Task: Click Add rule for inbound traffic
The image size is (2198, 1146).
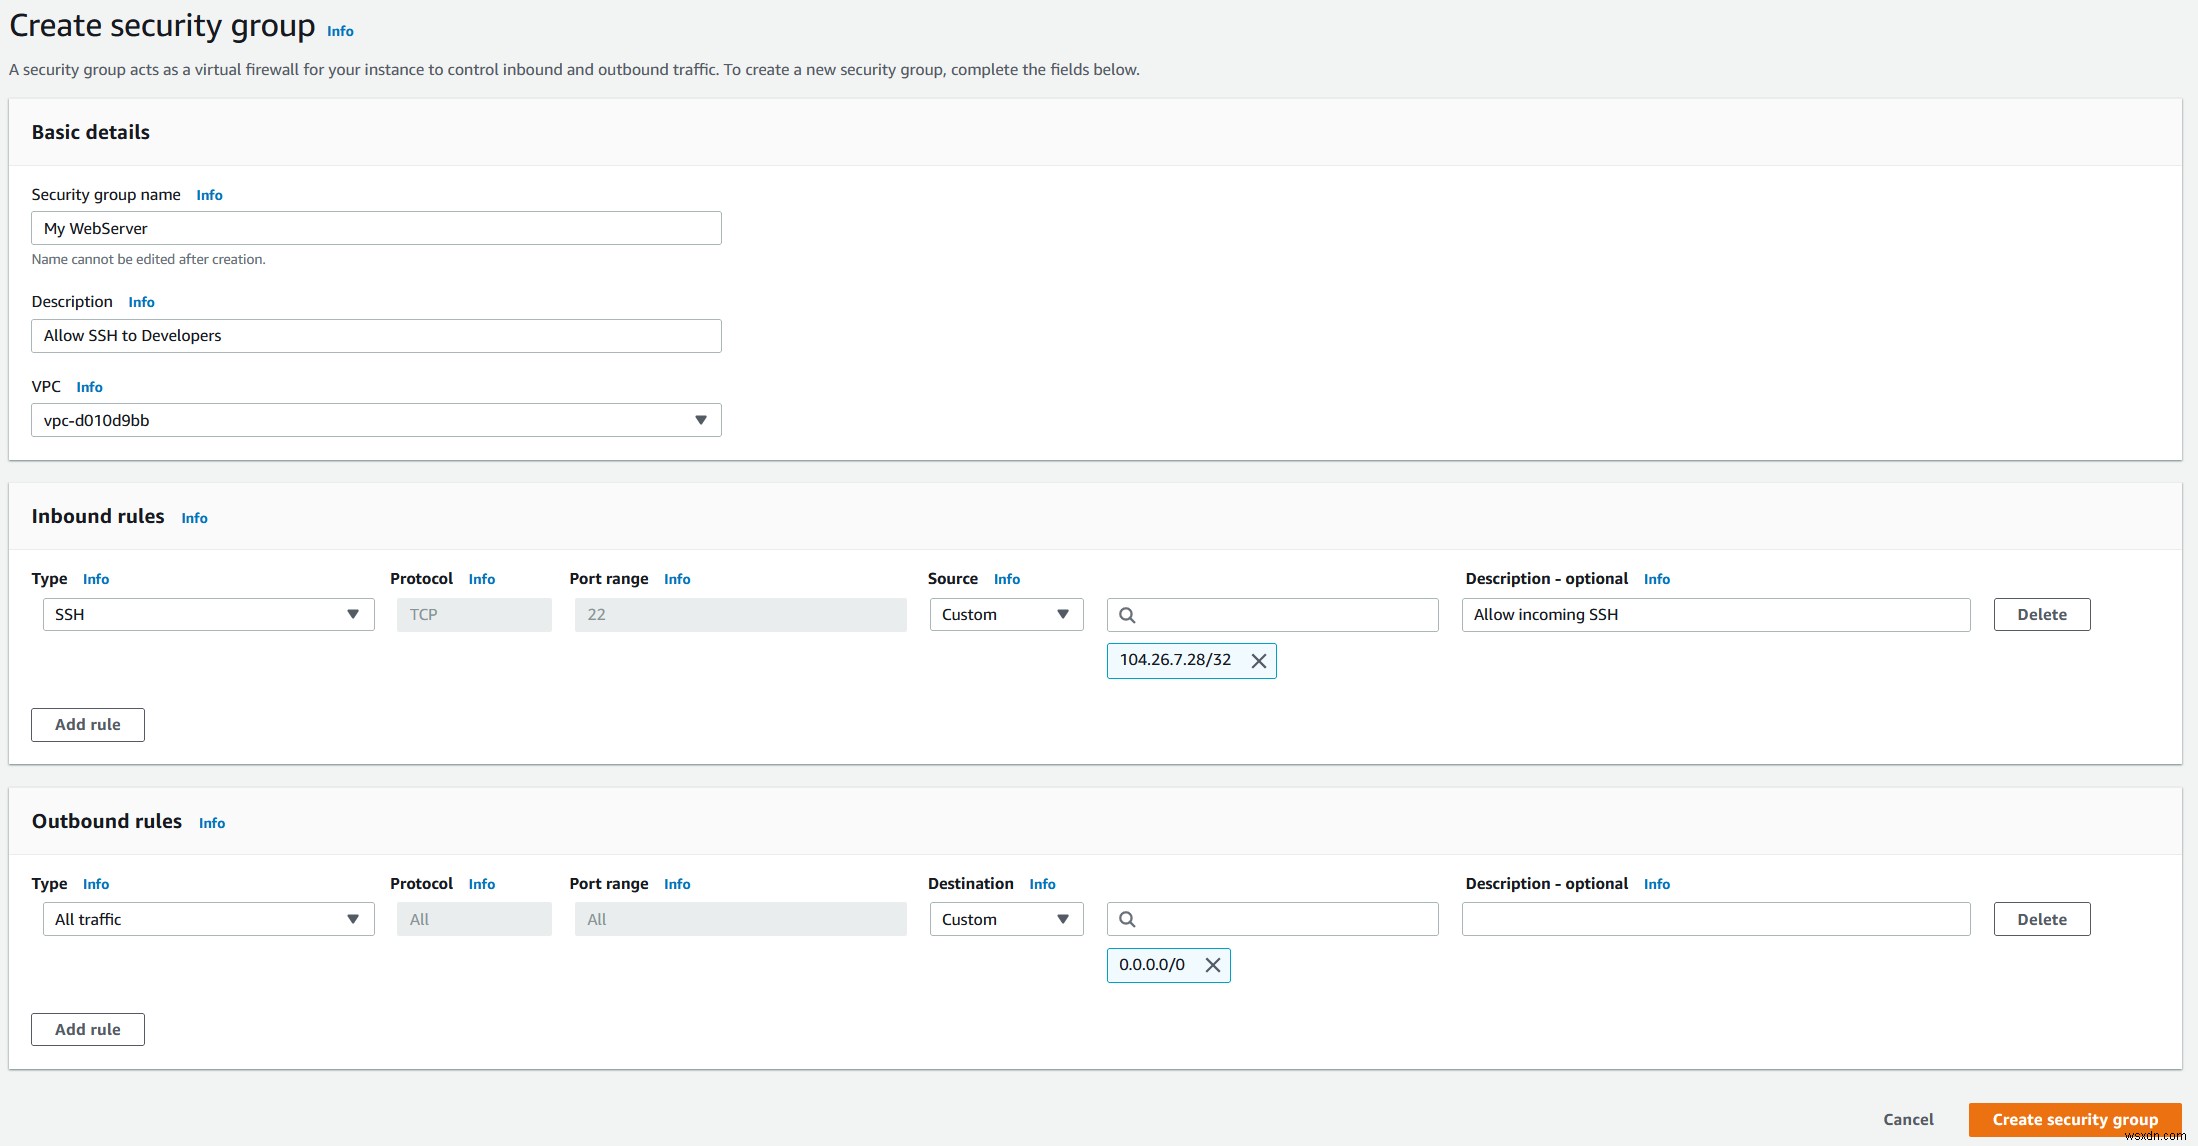Action: [x=87, y=723]
